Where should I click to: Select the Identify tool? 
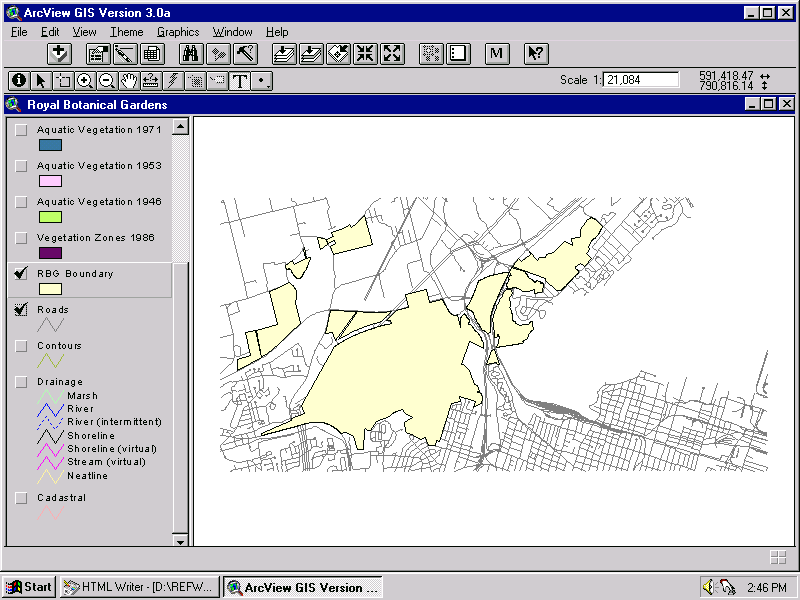tap(18, 81)
